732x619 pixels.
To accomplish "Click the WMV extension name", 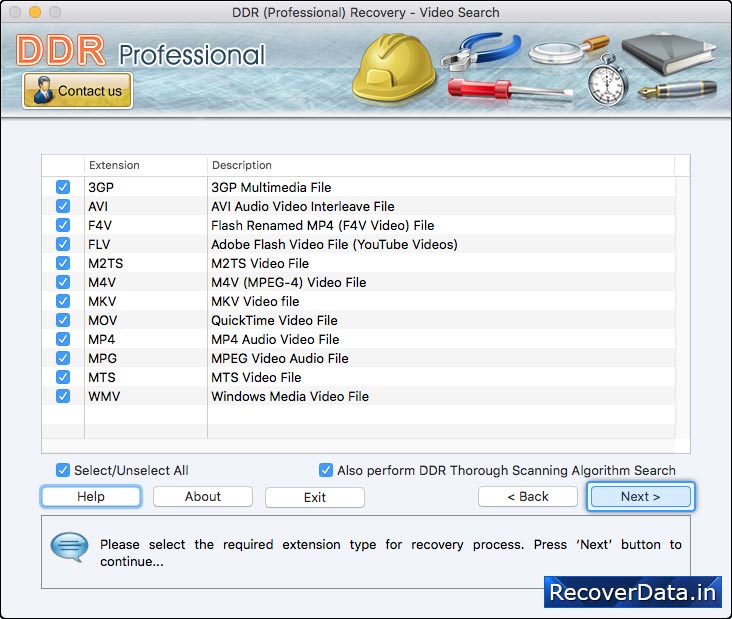I will pos(104,396).
